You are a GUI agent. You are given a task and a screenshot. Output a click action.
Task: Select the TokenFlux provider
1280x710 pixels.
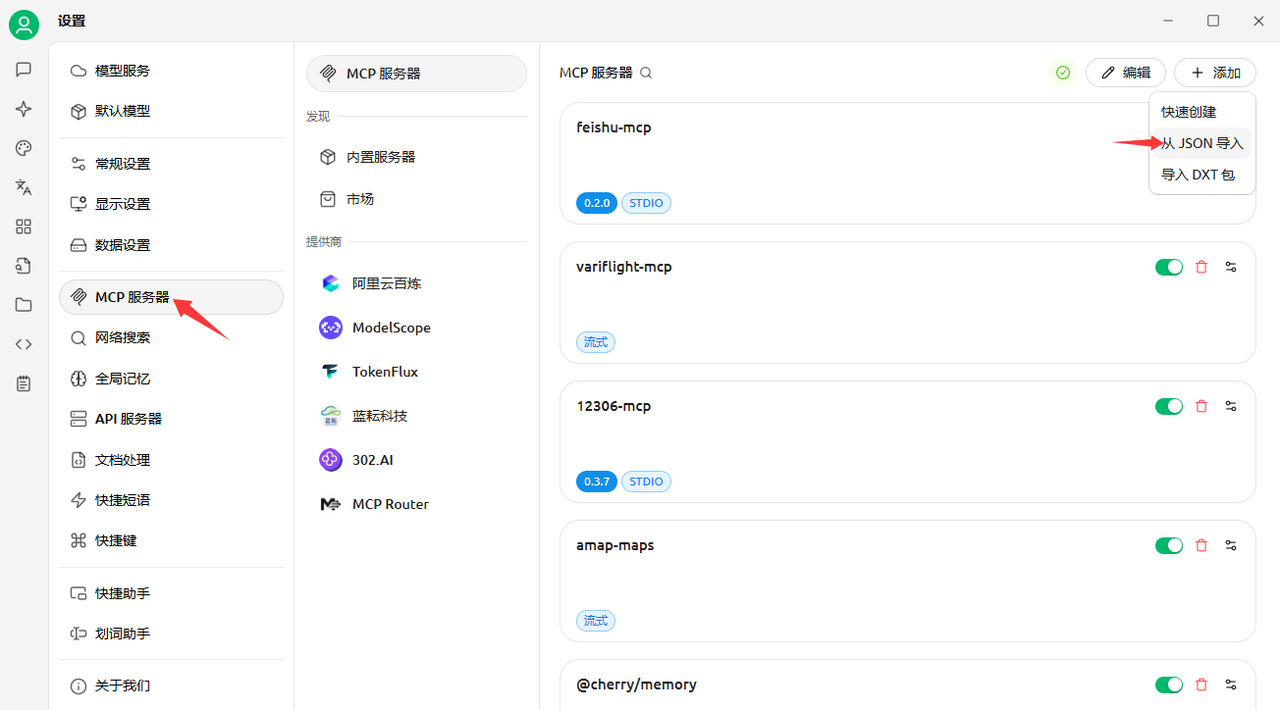416,372
